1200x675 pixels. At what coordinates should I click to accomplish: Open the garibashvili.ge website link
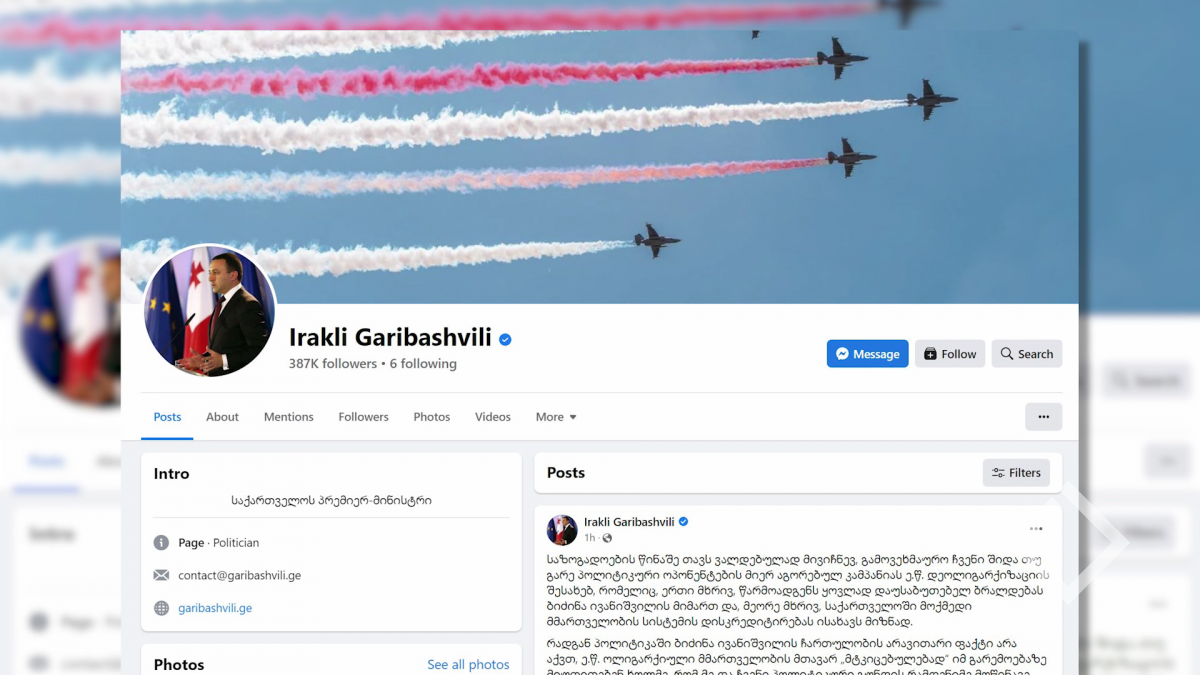tap(215, 608)
